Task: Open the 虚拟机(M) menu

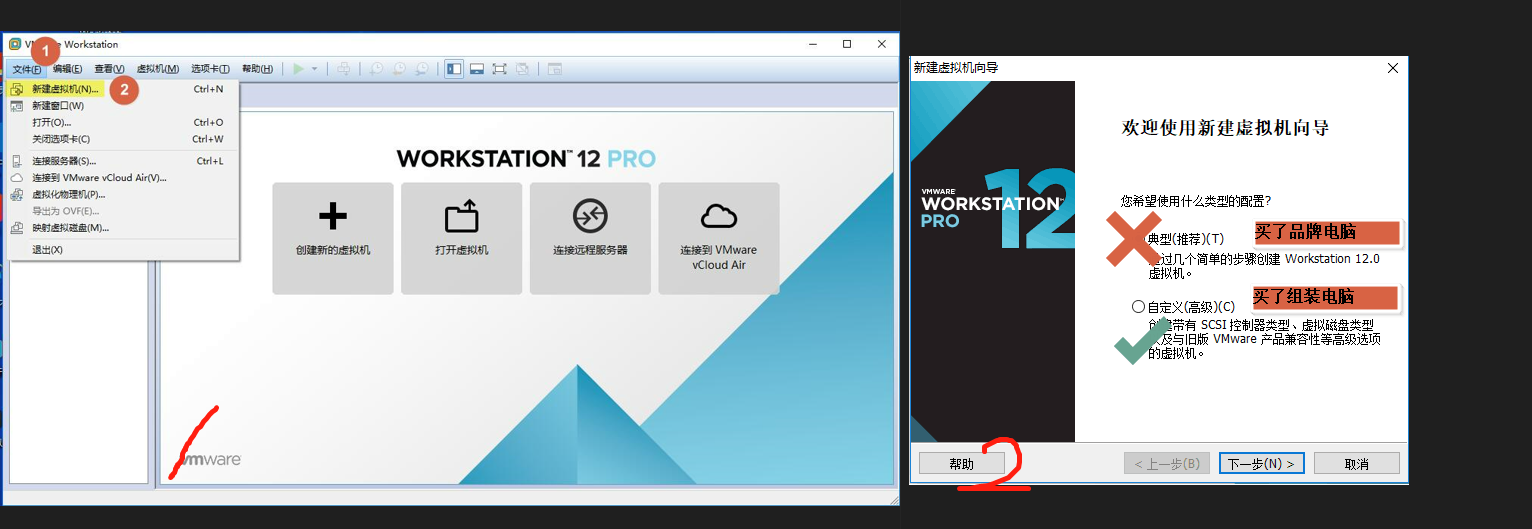Action: [157, 69]
